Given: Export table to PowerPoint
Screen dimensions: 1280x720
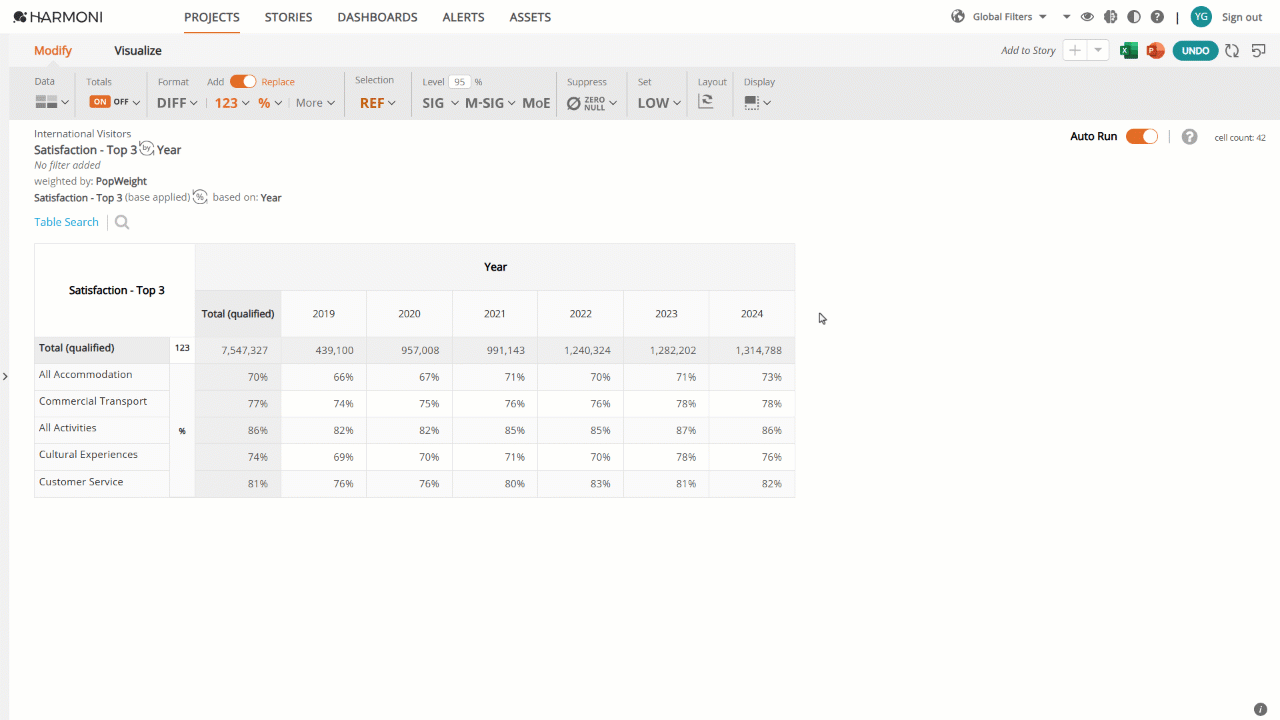Looking at the screenshot, I should [x=1155, y=51].
